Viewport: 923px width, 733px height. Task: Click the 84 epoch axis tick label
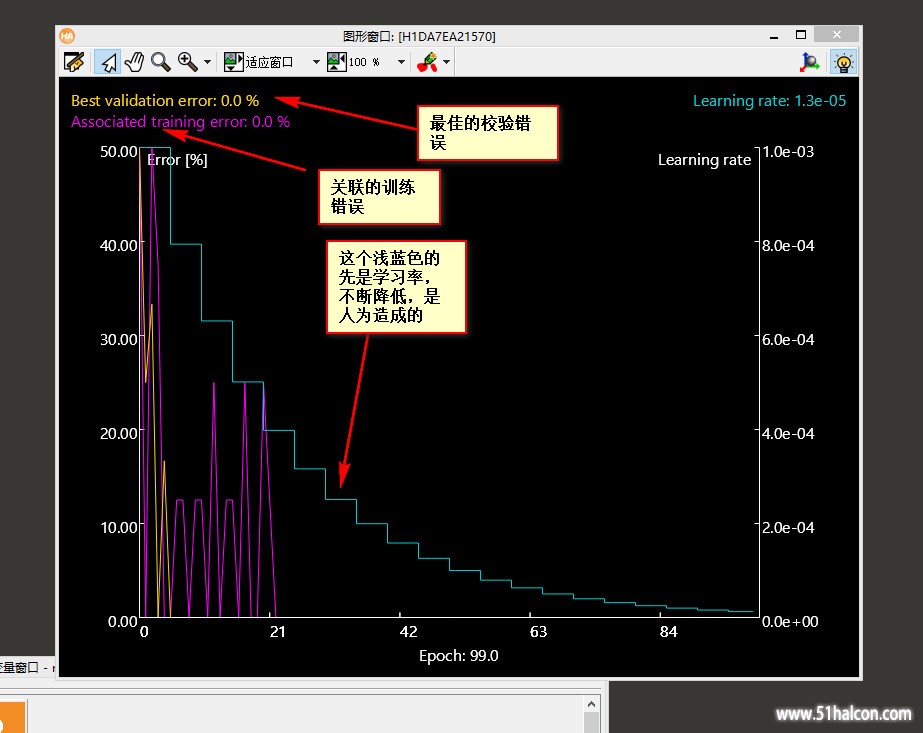(x=668, y=632)
